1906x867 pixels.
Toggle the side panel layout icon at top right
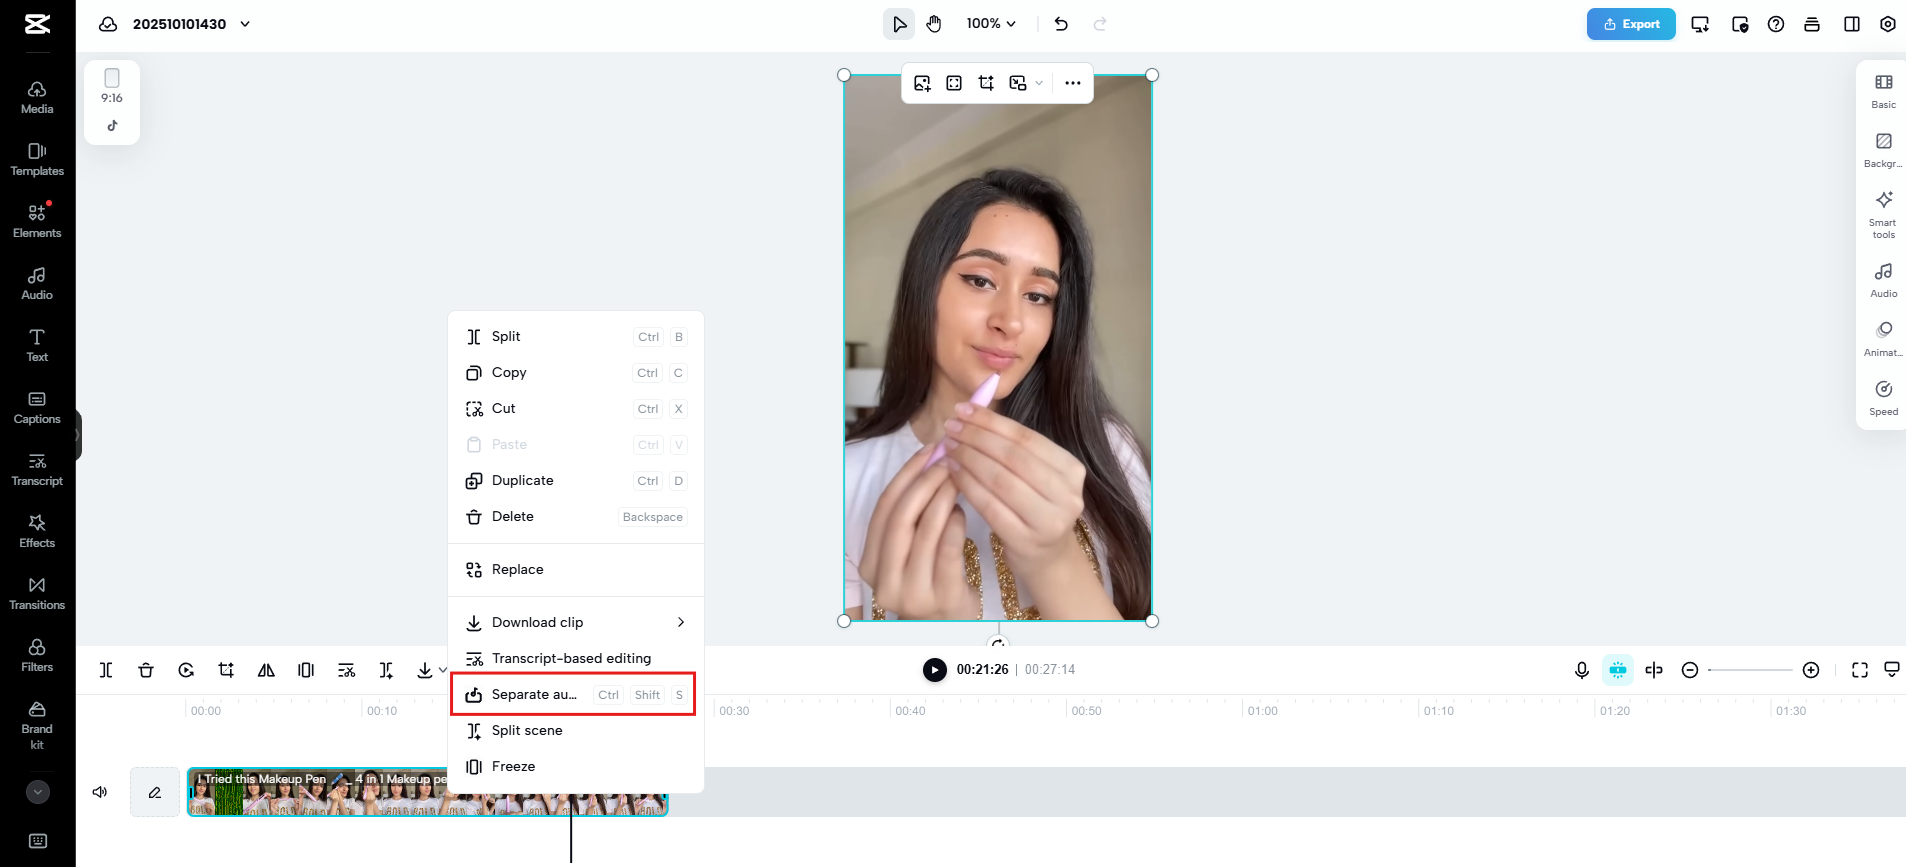point(1852,24)
